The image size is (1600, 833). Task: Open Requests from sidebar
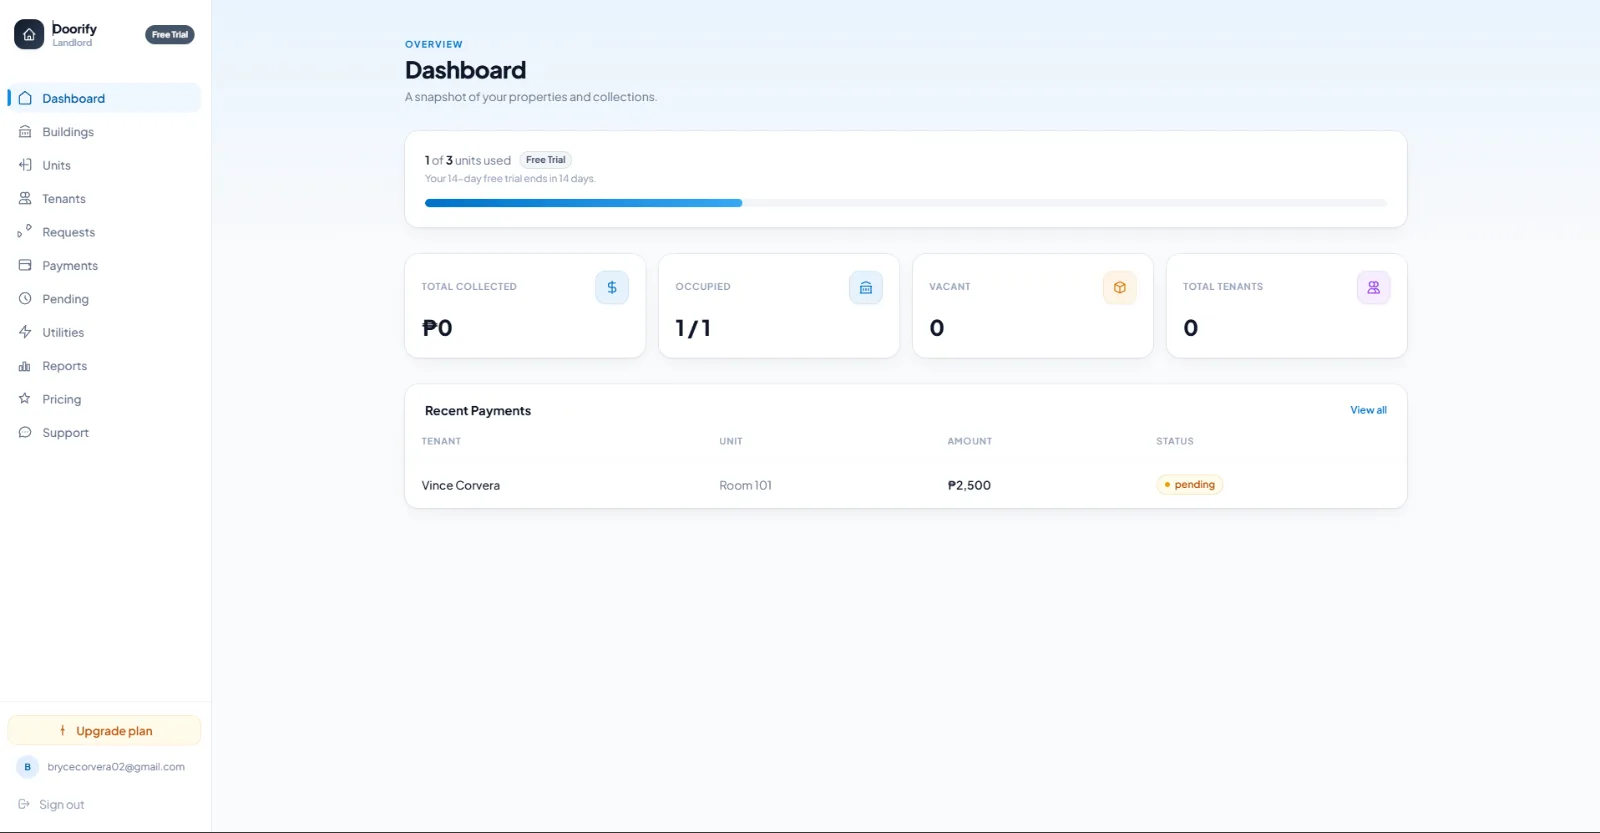104,232
